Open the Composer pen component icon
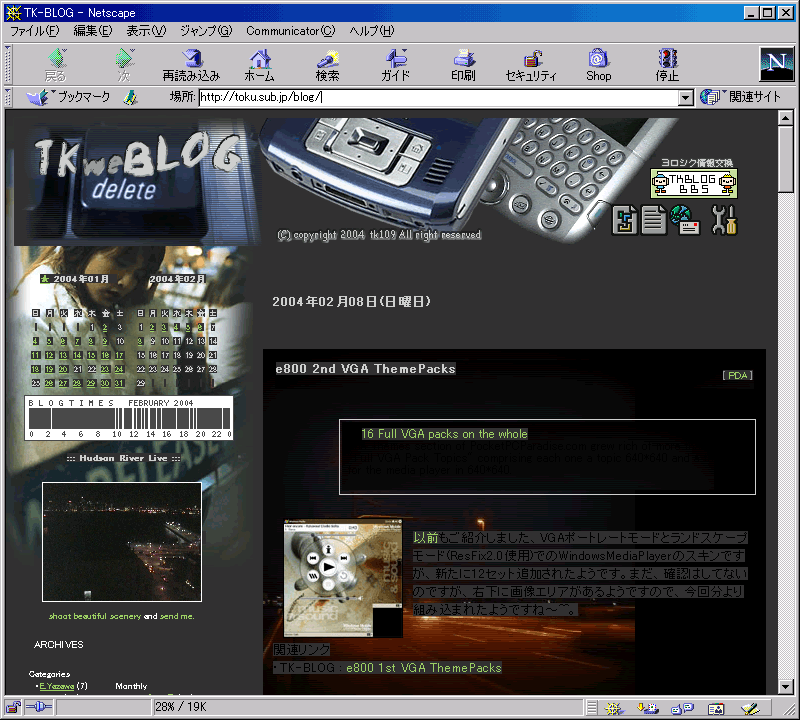 [750, 708]
